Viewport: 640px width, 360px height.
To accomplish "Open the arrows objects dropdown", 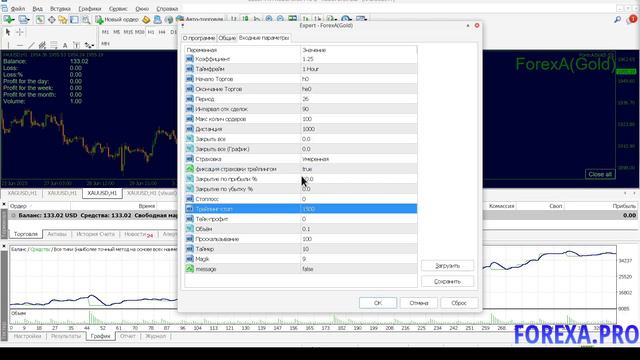I will coord(89,45).
